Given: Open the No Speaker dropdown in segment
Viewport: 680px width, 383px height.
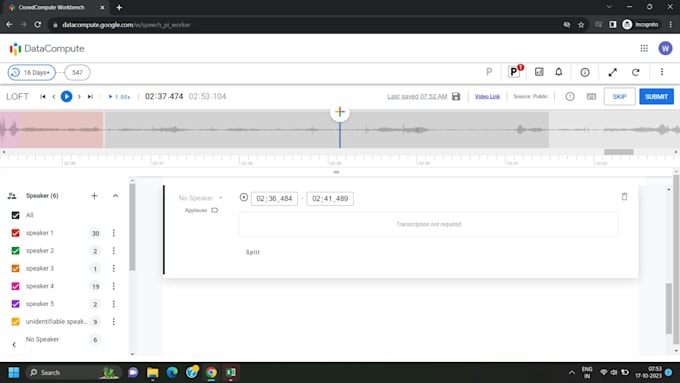Looking at the screenshot, I should click(200, 198).
